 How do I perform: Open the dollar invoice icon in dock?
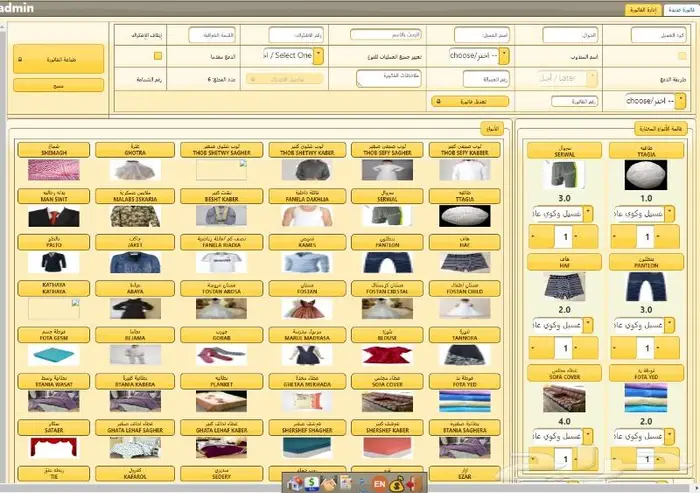point(312,482)
